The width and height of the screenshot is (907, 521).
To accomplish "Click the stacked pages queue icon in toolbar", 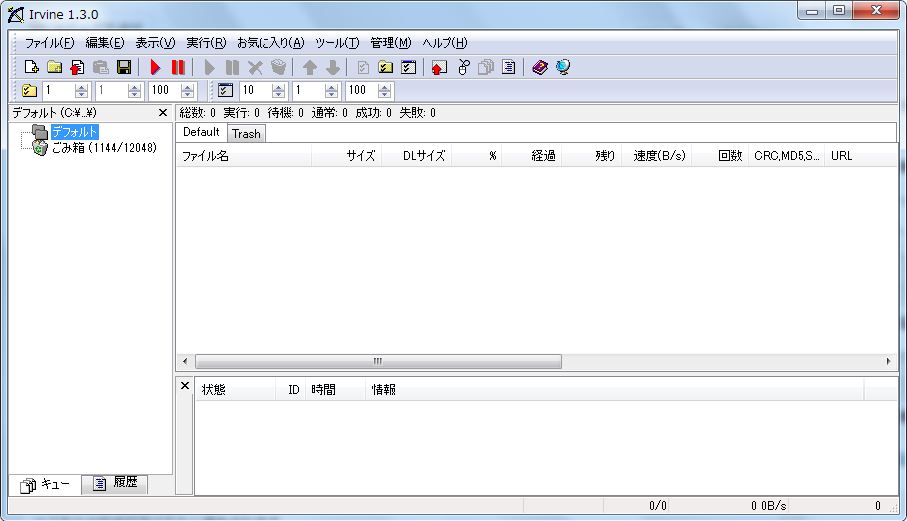I will (x=486, y=67).
